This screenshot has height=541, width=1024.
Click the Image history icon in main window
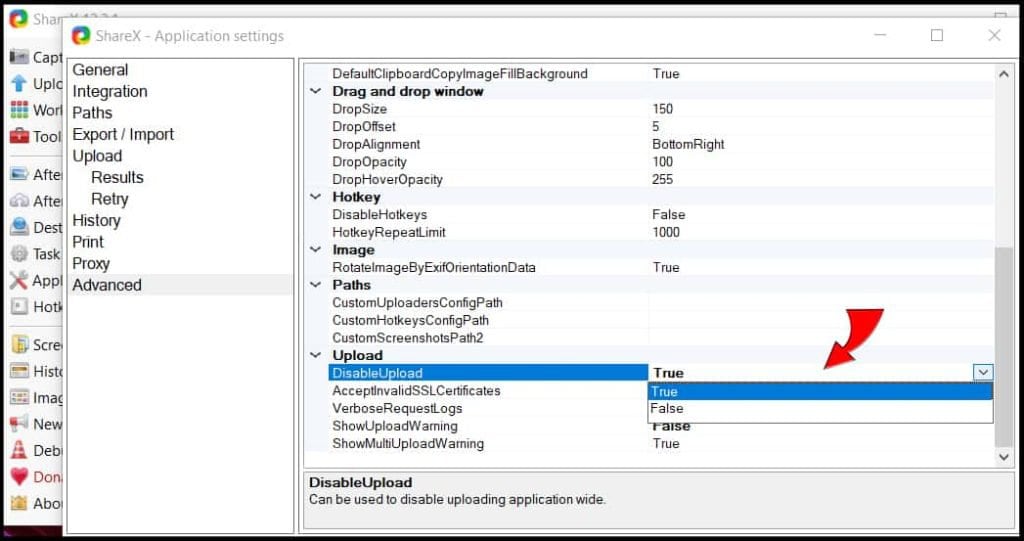point(20,397)
